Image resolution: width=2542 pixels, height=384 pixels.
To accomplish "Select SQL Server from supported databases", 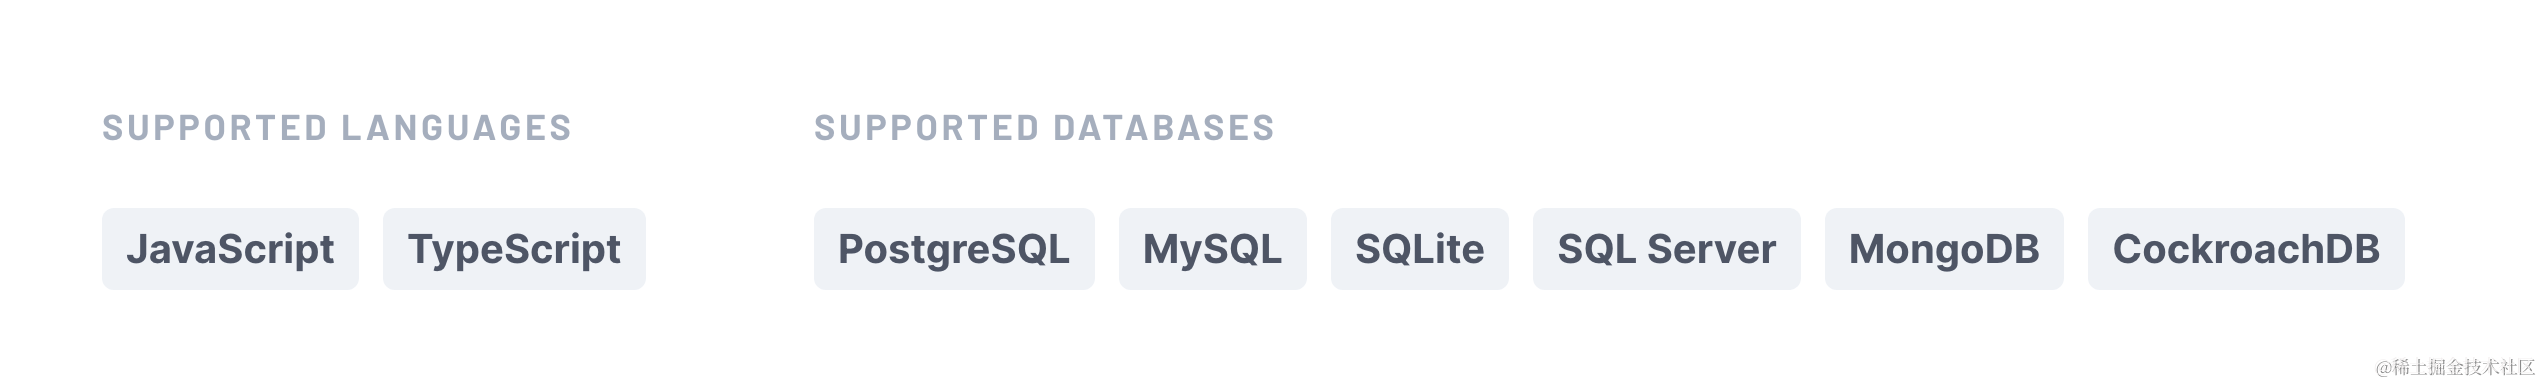I will tap(1666, 249).
